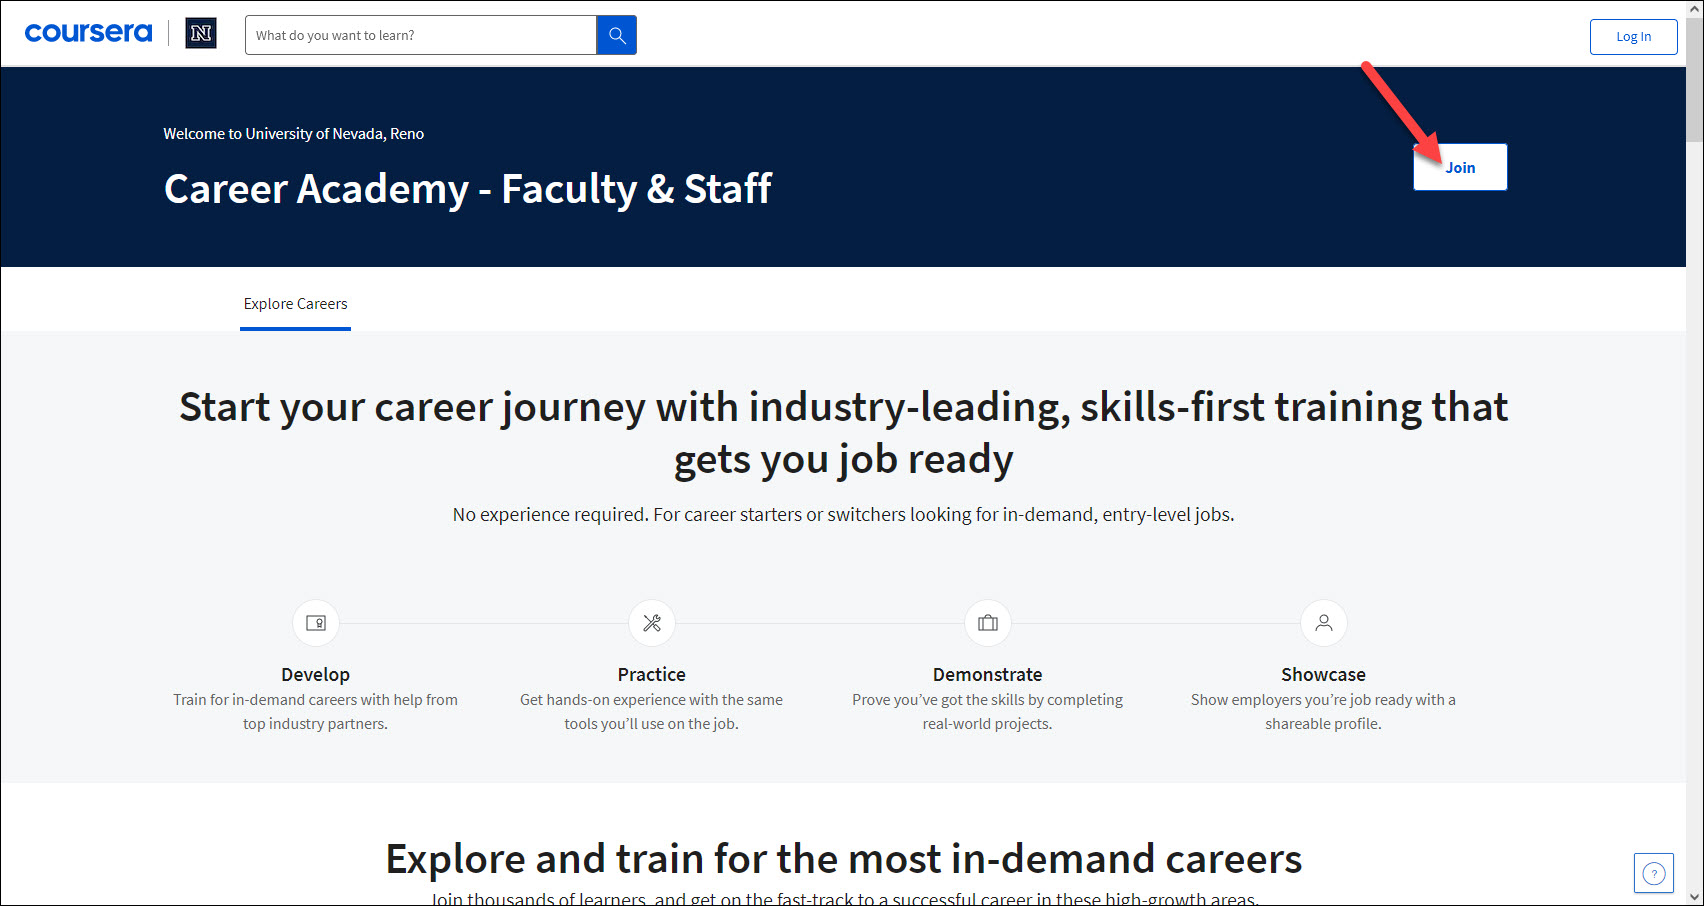Select the University of Nevada block N logo

click(x=200, y=32)
